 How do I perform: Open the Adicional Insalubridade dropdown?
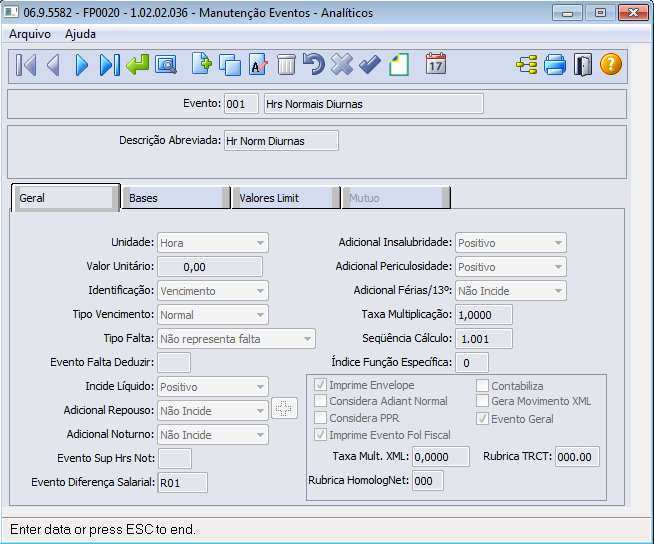(511, 243)
